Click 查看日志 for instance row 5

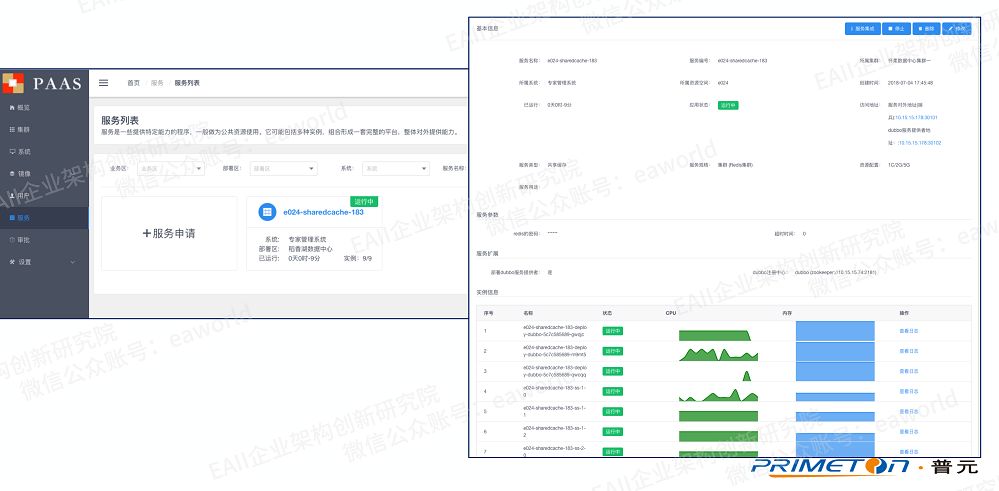click(909, 411)
